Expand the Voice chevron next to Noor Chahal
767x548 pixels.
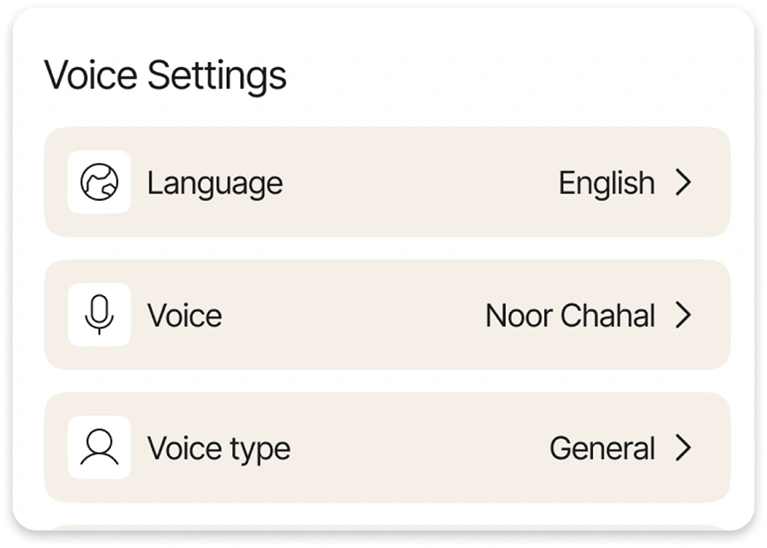point(683,316)
